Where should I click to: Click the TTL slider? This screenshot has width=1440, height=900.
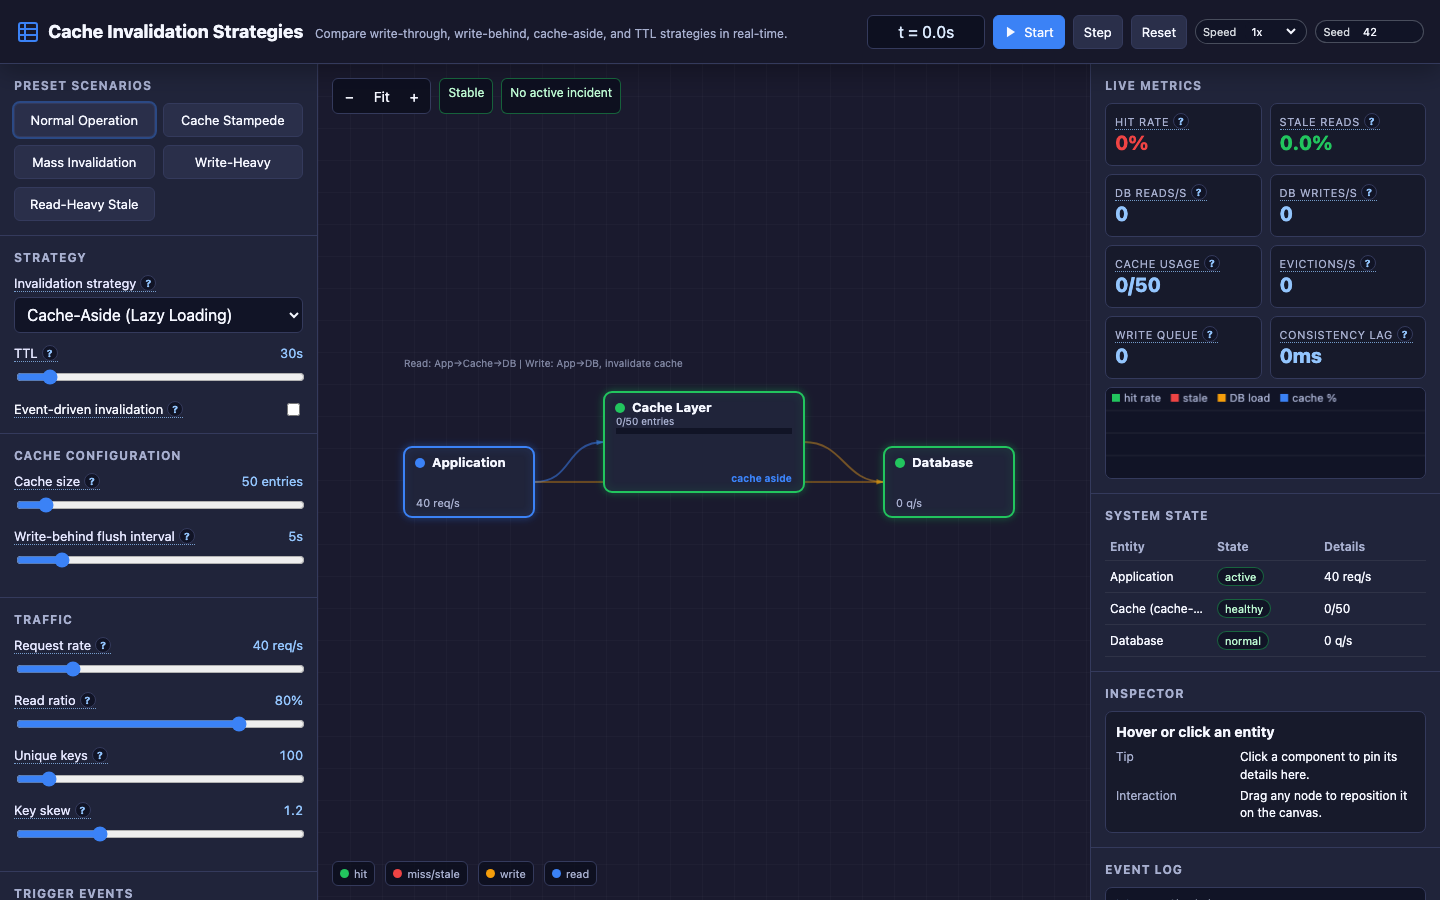point(160,377)
